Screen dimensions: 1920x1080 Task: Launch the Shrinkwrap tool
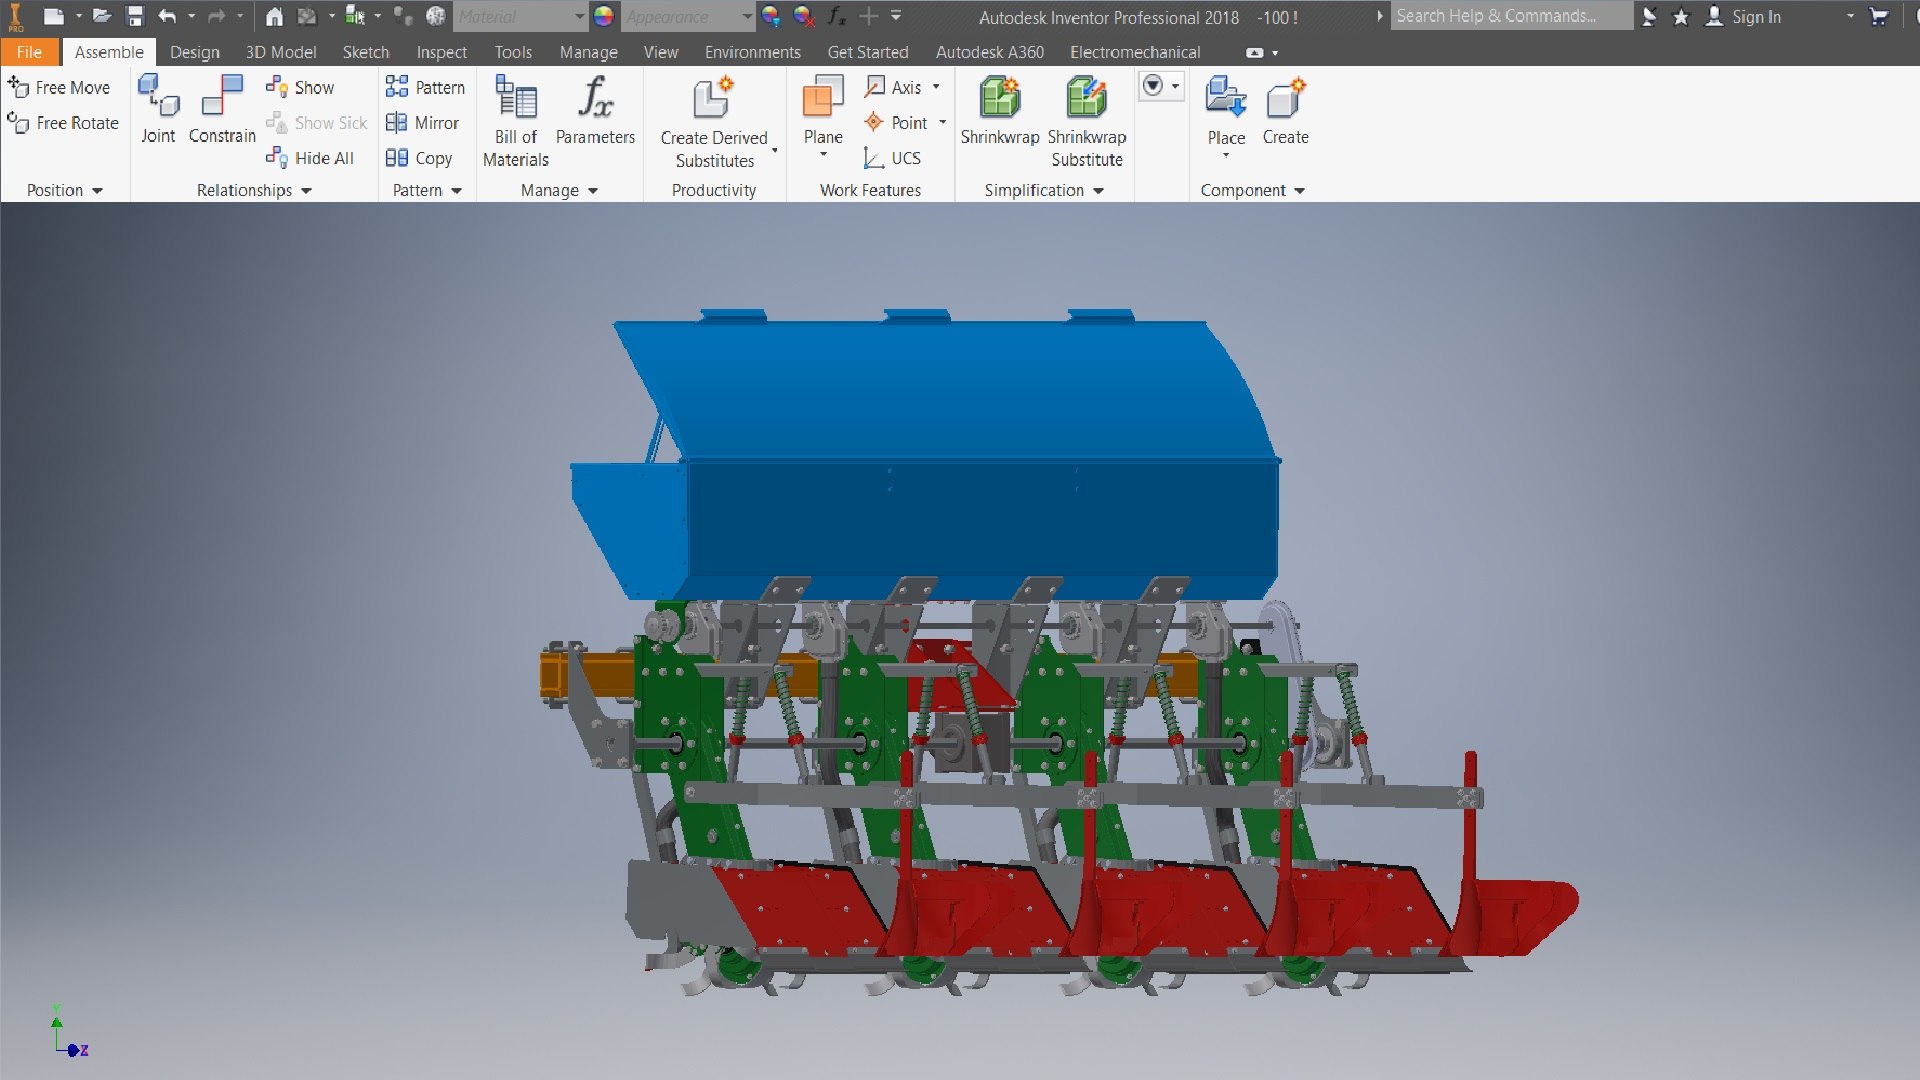tap(999, 110)
